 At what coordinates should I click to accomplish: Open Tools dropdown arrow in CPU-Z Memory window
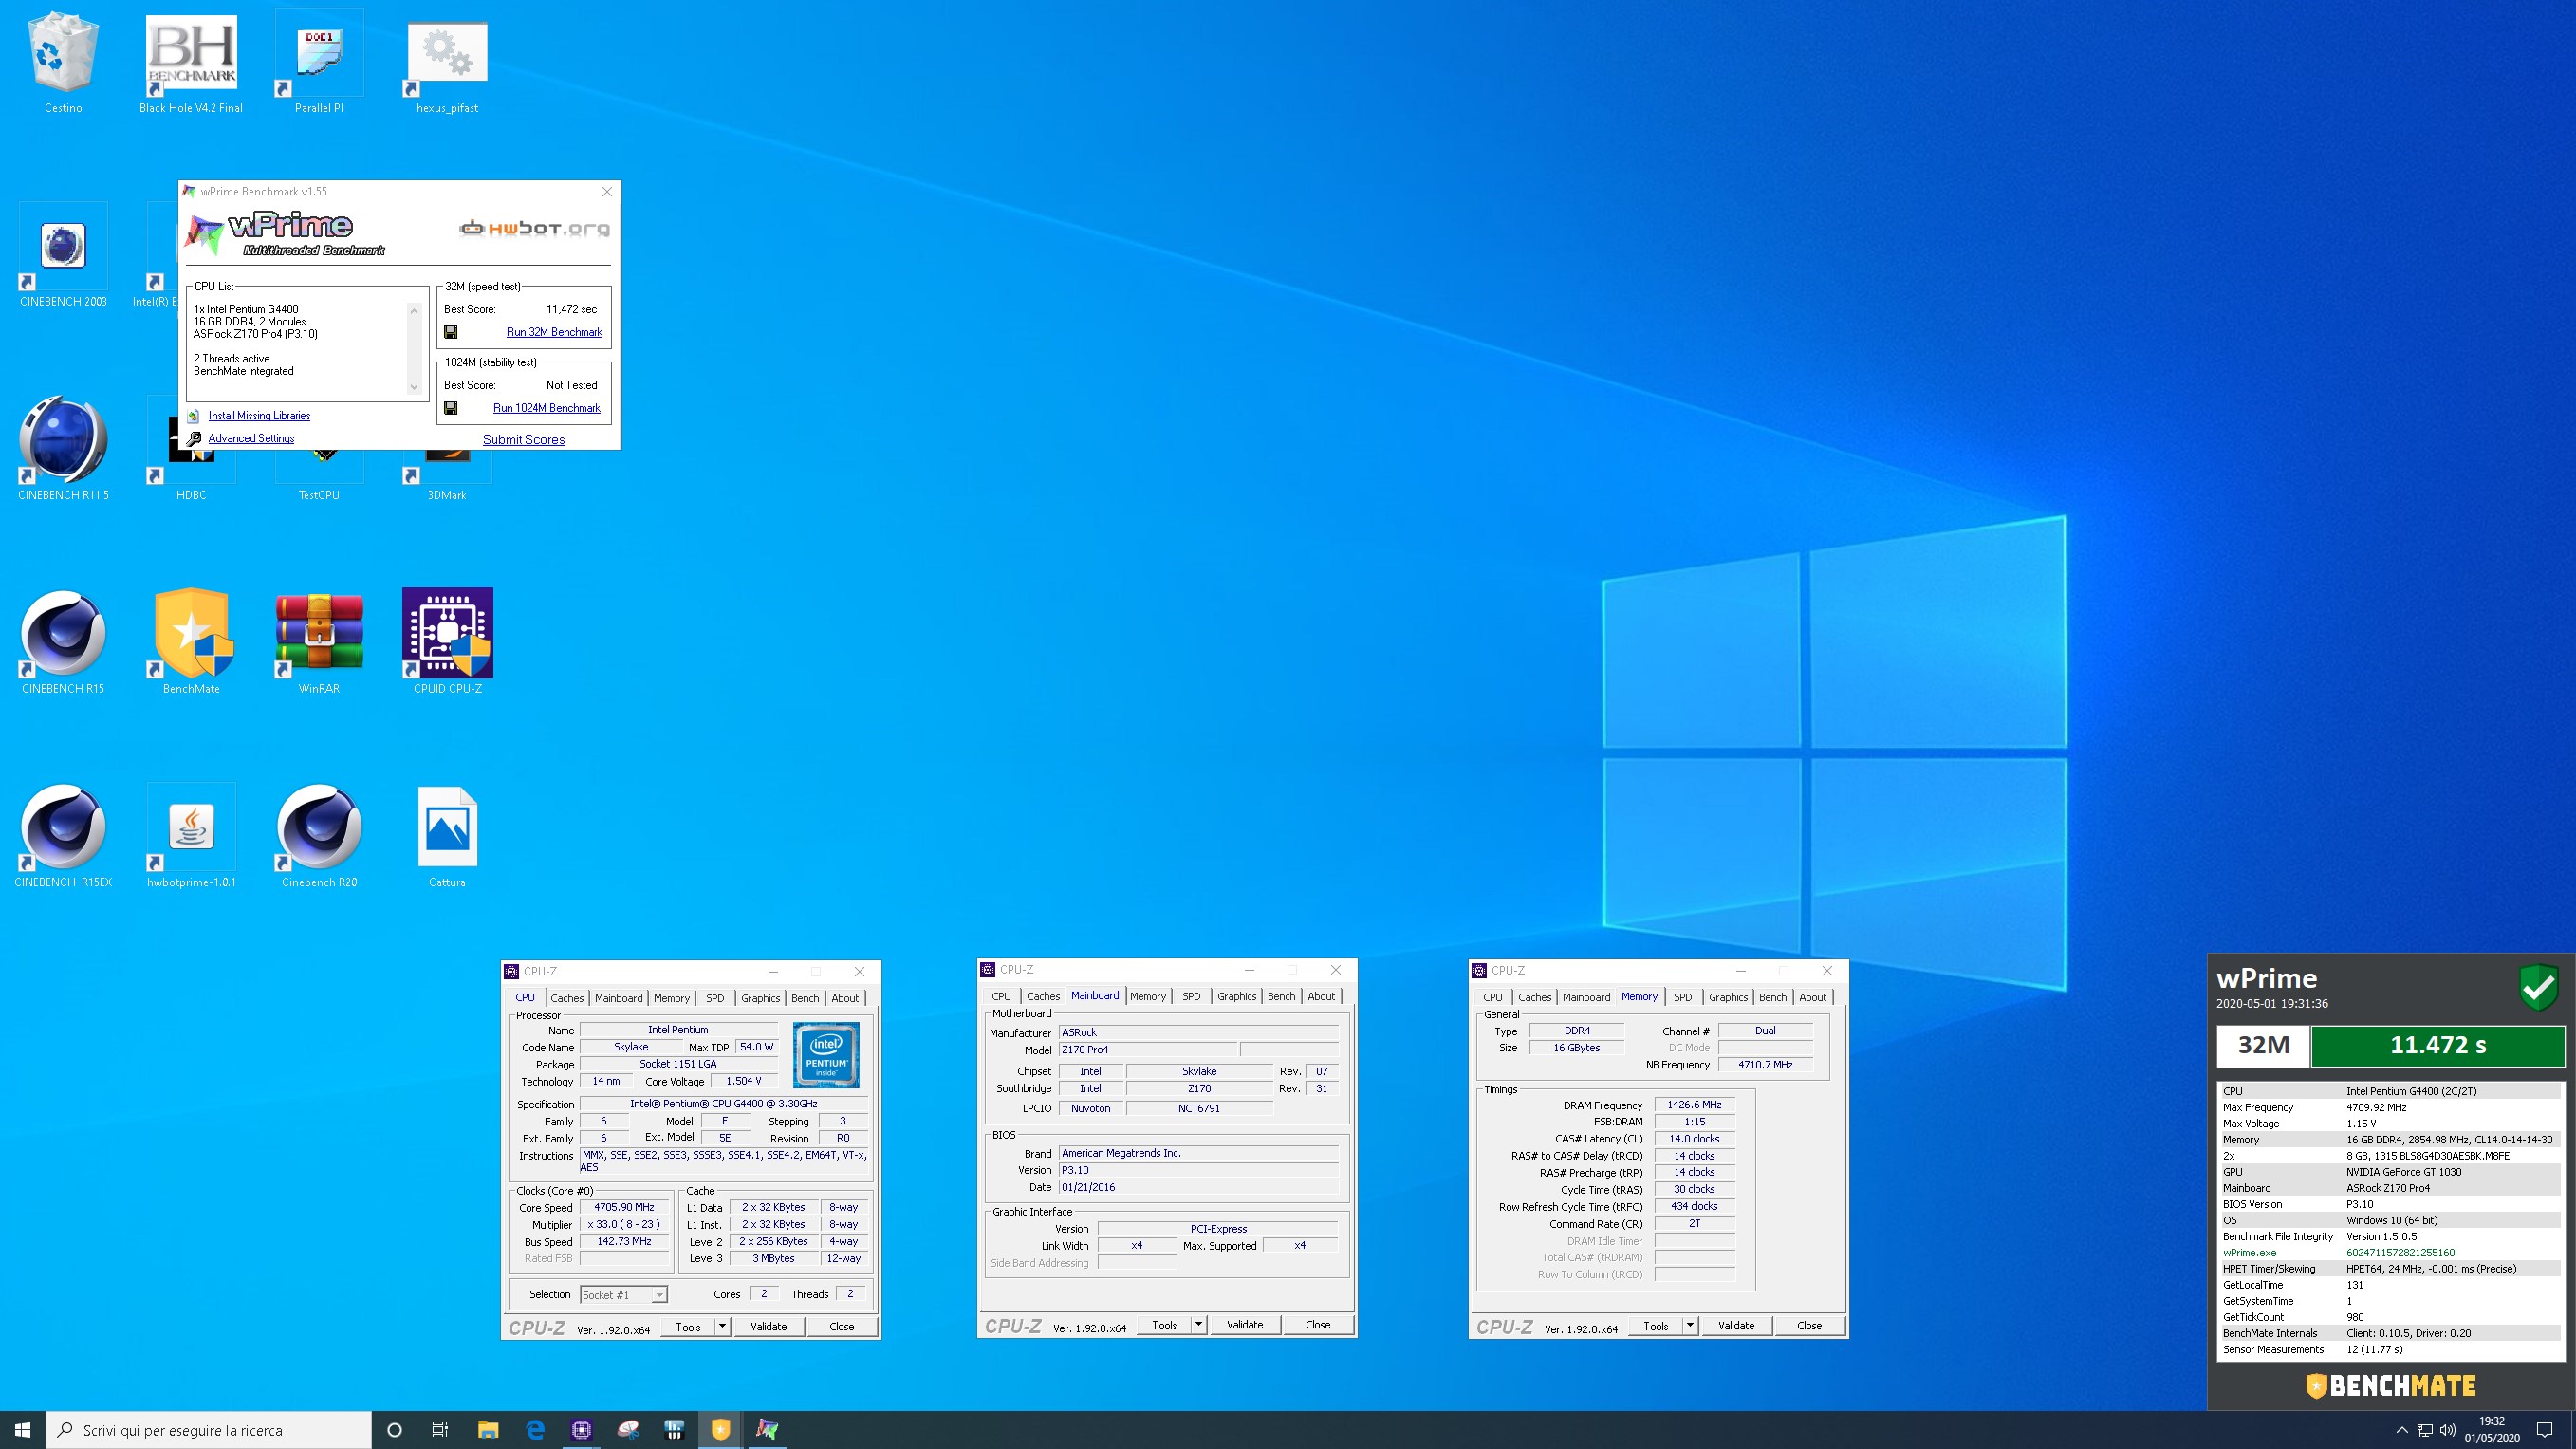coord(1690,1326)
